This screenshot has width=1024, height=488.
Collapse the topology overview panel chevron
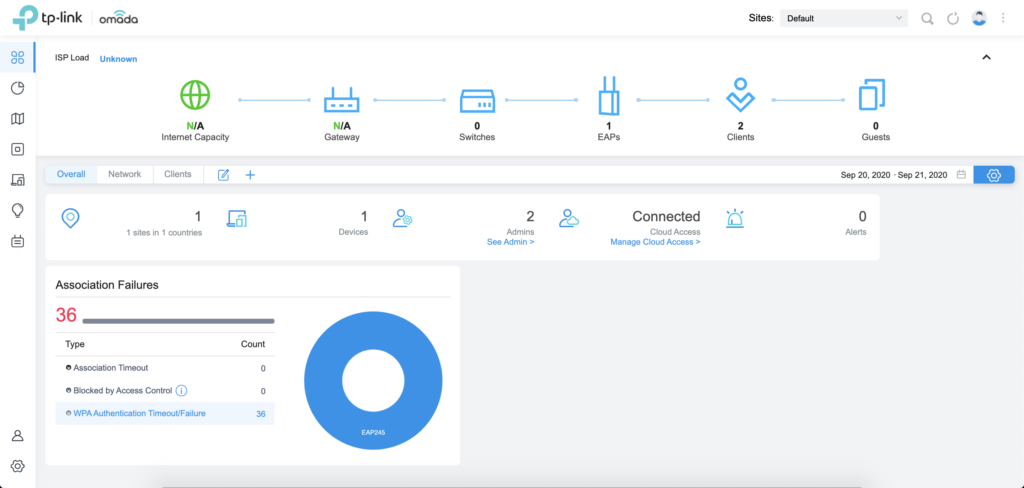[x=986, y=58]
